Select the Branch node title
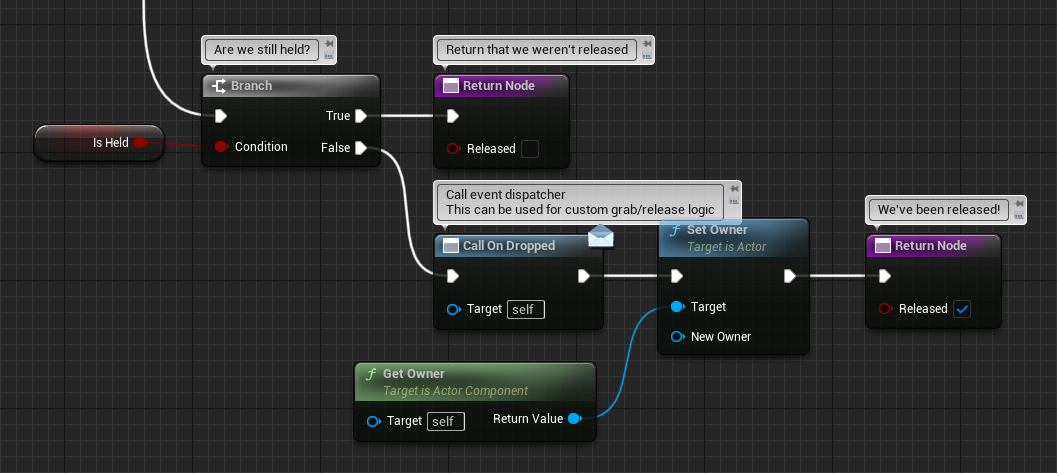 tap(251, 86)
